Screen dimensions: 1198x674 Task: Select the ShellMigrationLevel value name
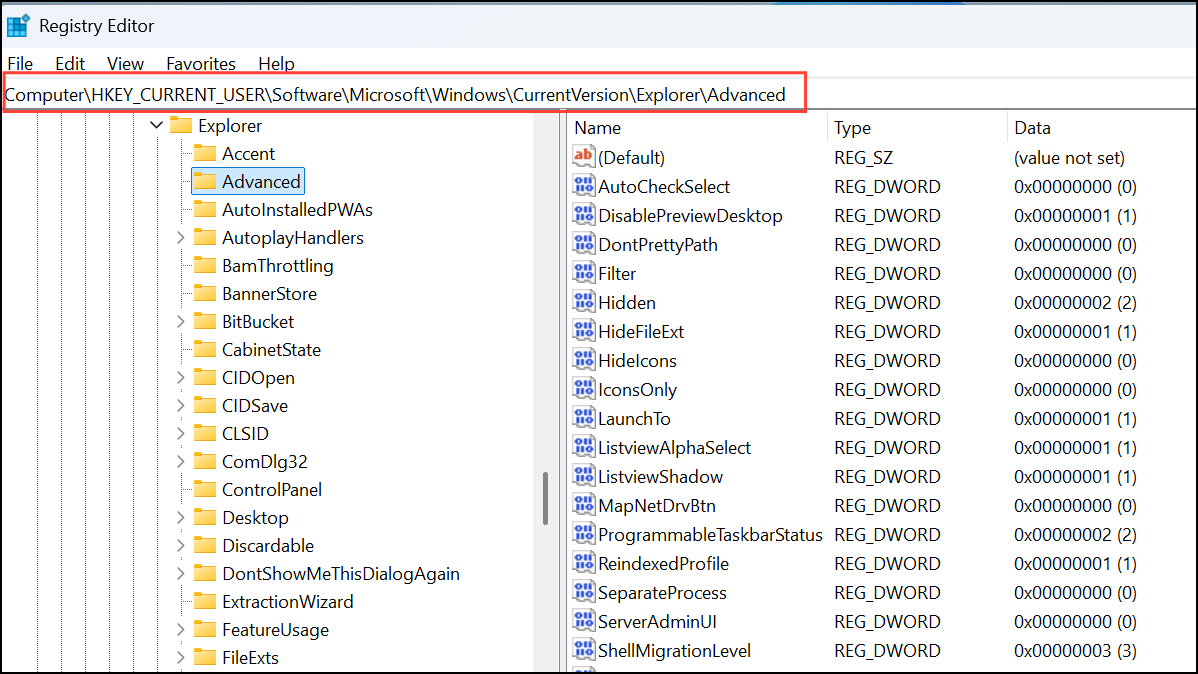[675, 650]
